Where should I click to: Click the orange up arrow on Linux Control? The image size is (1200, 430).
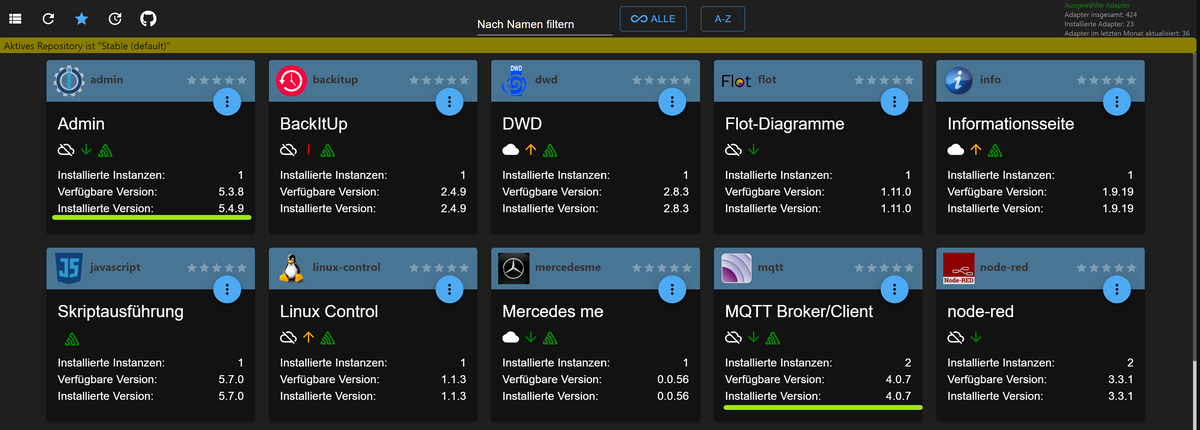click(308, 338)
